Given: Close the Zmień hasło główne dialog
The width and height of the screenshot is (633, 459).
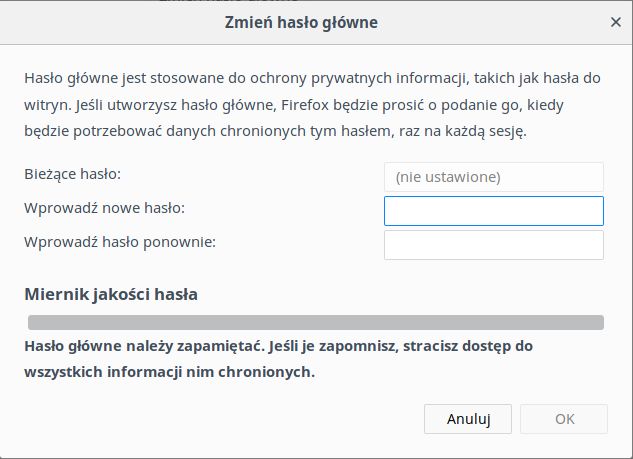Looking at the screenshot, I should [x=615, y=21].
